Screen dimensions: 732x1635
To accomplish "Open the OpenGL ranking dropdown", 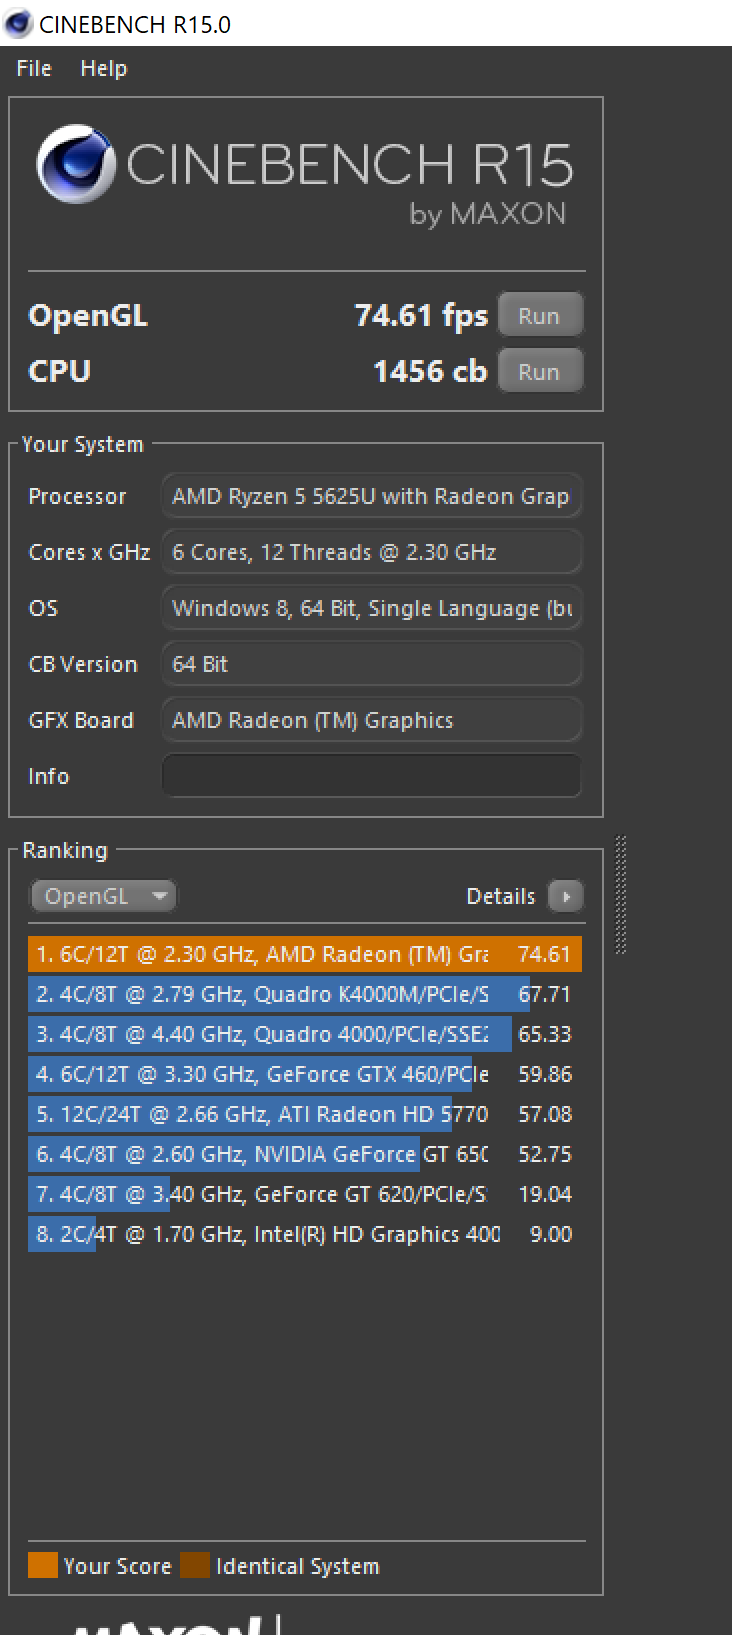I will pos(103,896).
